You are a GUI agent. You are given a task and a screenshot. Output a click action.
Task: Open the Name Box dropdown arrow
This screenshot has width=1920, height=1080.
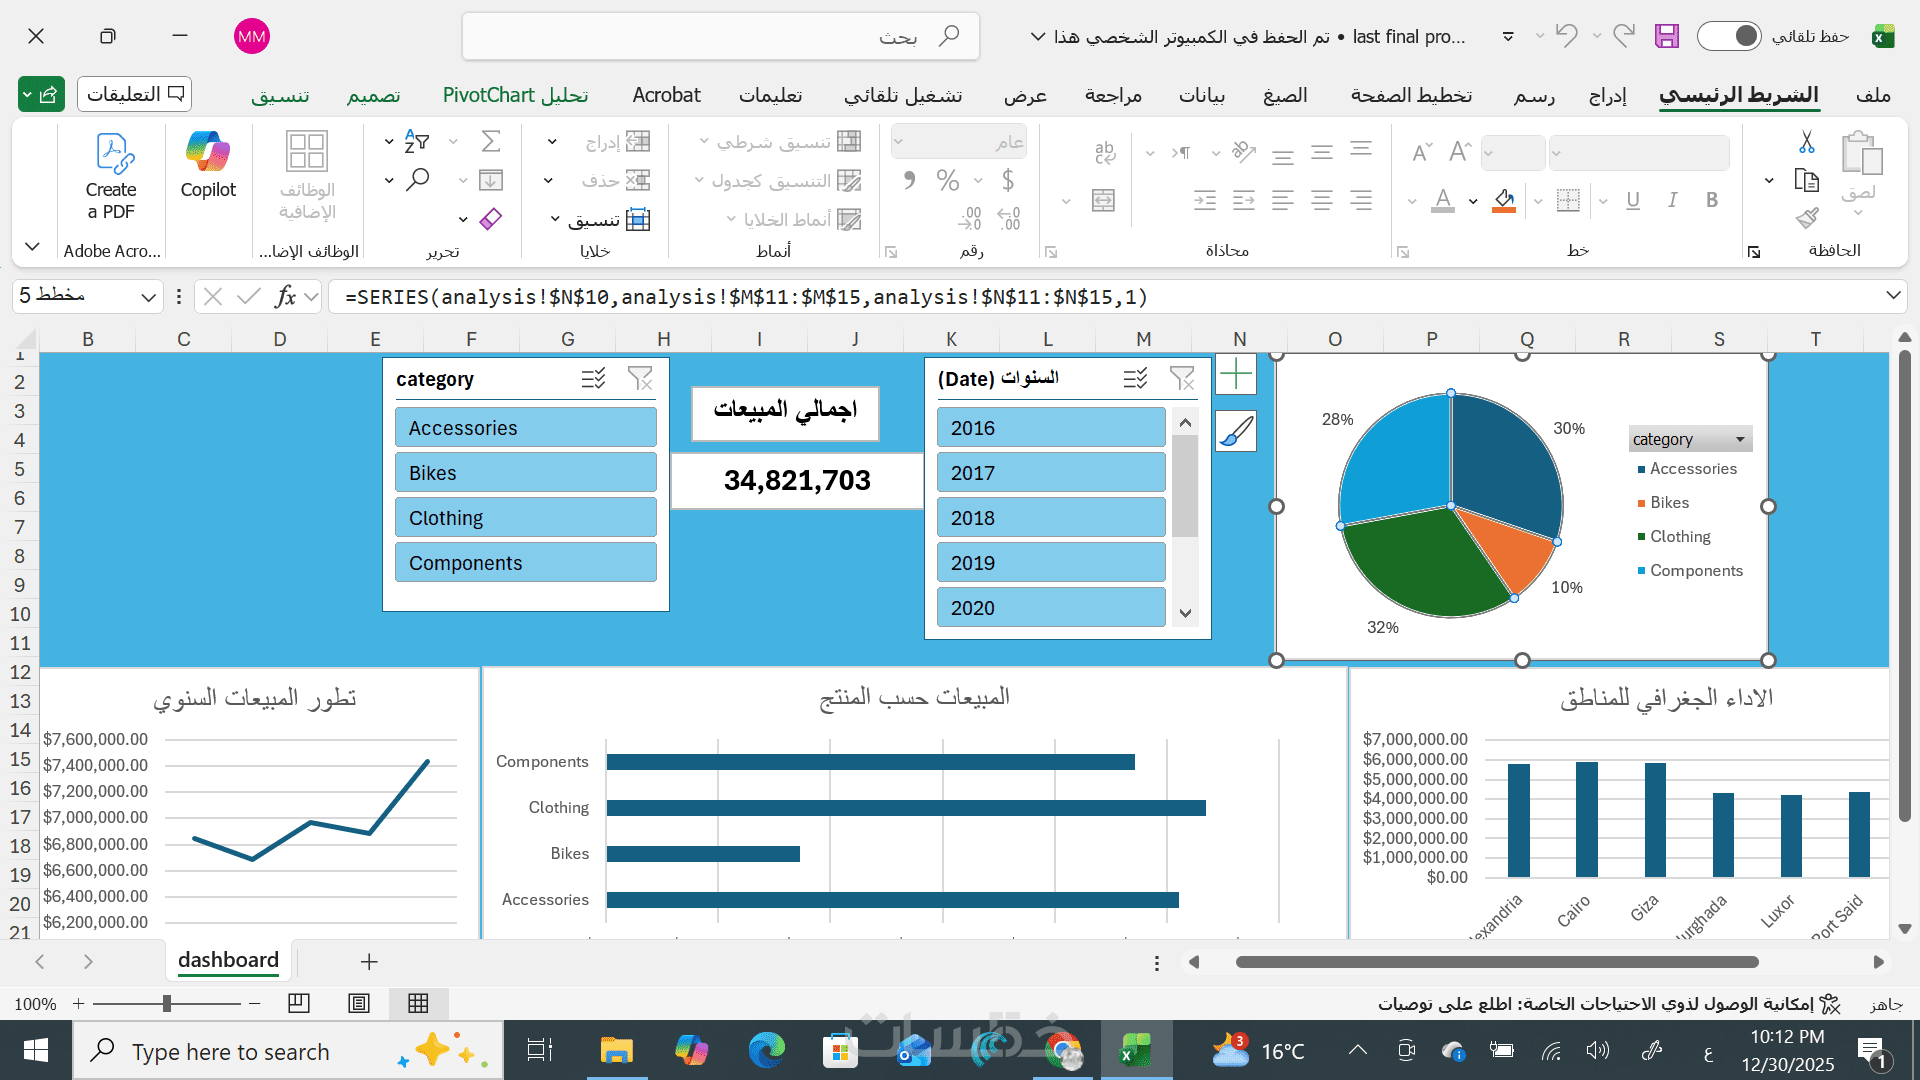point(148,297)
